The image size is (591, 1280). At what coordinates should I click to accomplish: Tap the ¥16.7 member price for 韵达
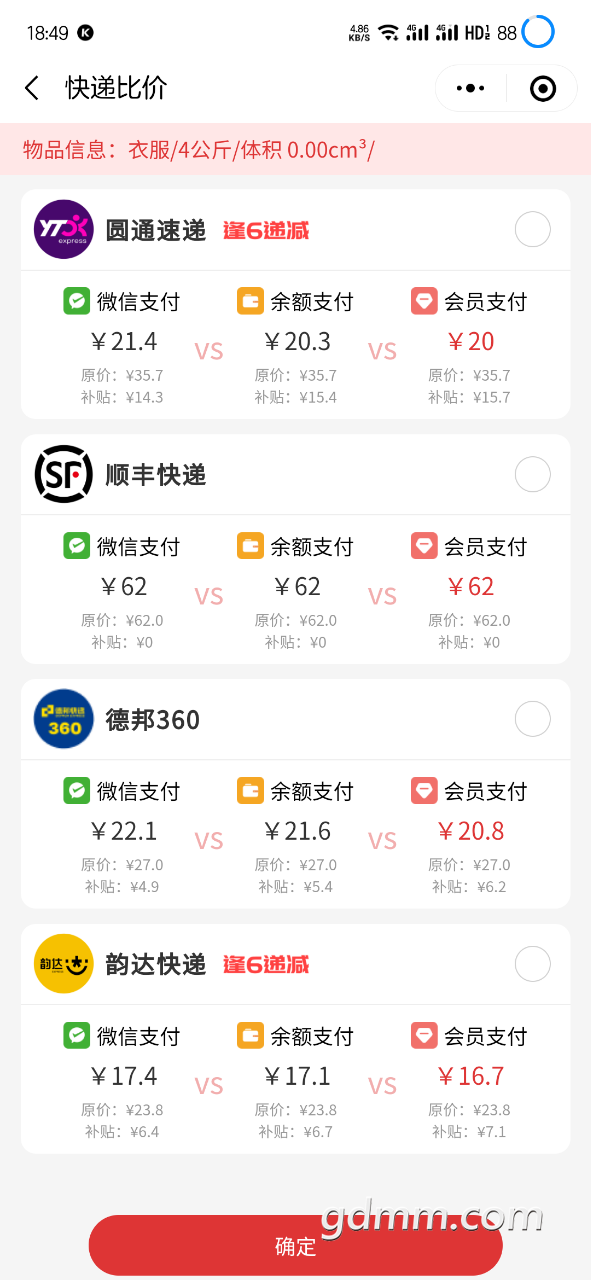(x=471, y=1076)
